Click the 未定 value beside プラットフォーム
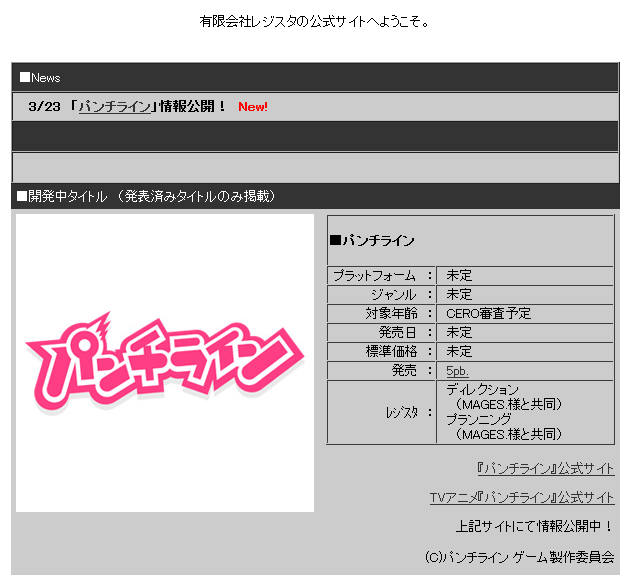 tap(459, 276)
